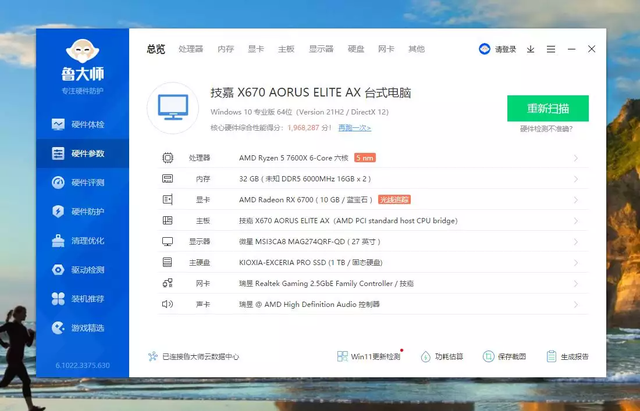Click the Windows 10 专业版 64位 text
Image resolution: width=640 pixels, height=411 pixels.
coord(251,112)
